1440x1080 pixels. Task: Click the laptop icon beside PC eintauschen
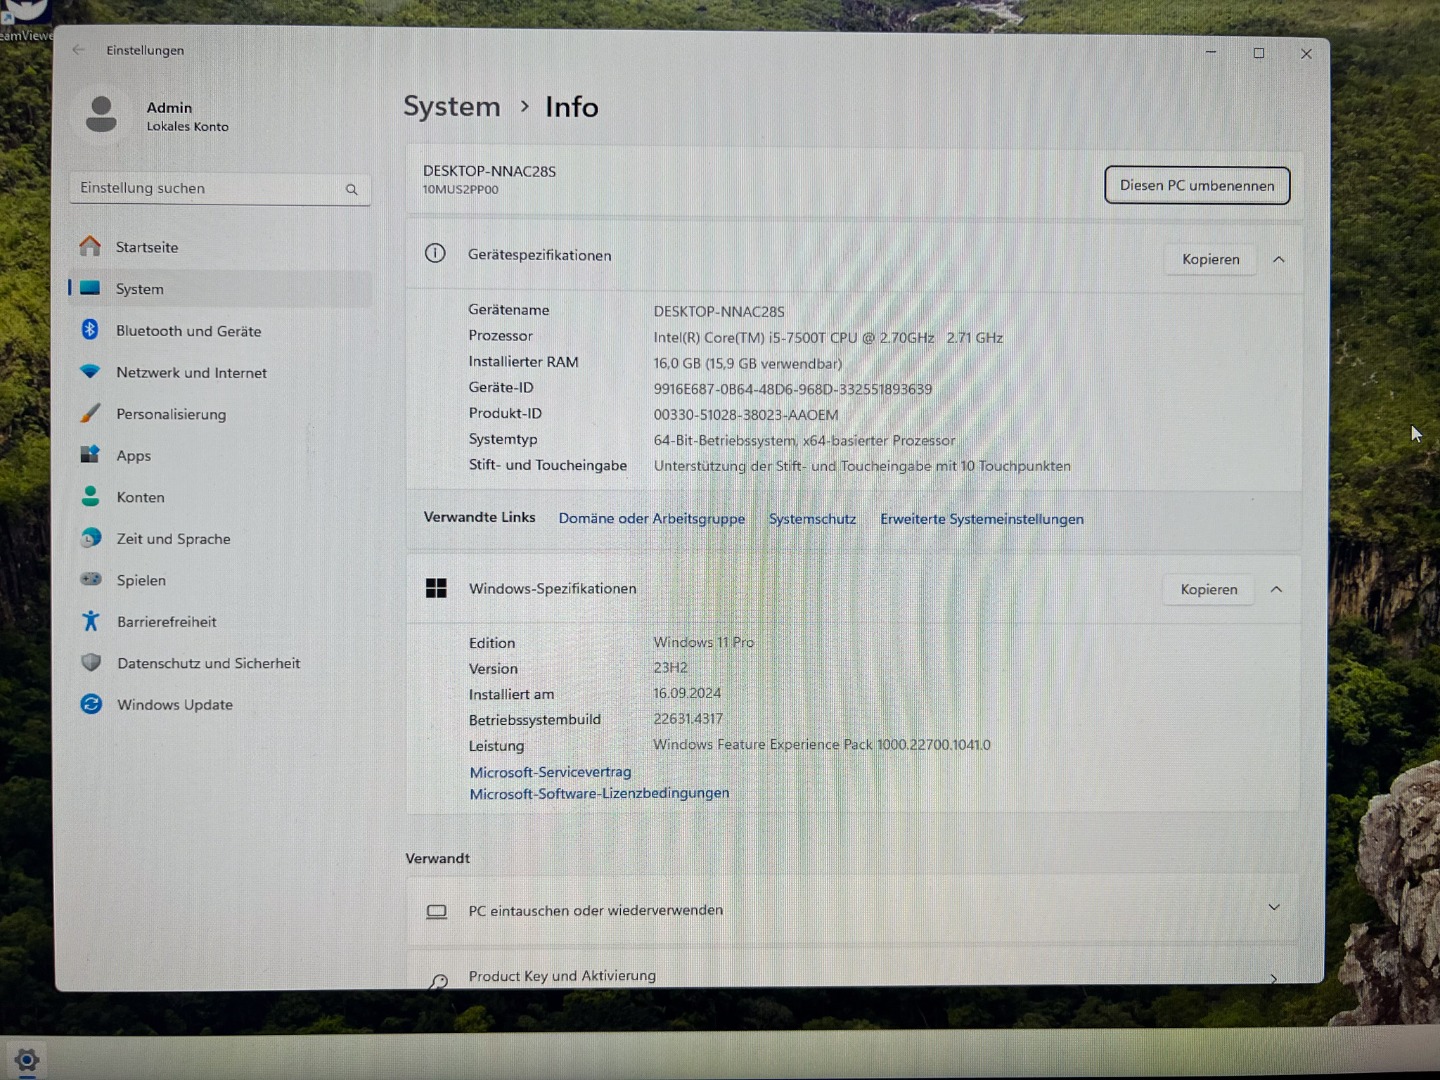[437, 911]
